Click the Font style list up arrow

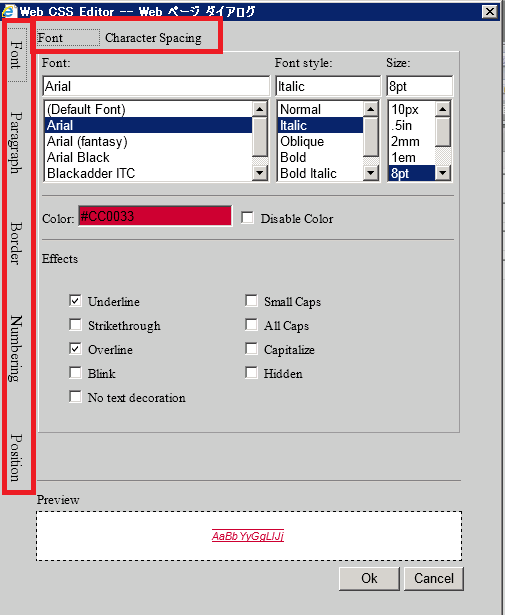coord(371,109)
